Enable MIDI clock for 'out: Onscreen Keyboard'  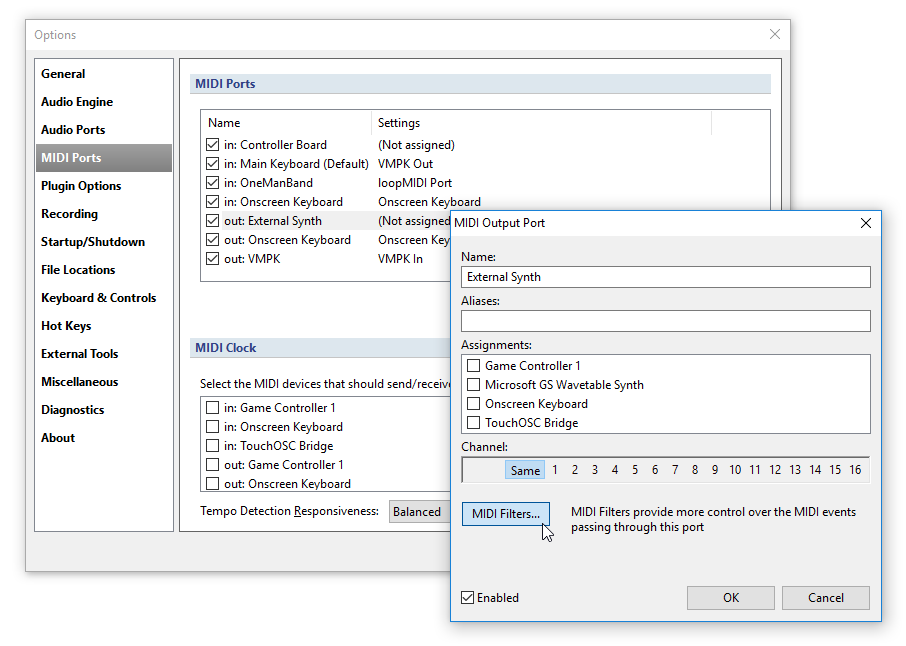[213, 484]
